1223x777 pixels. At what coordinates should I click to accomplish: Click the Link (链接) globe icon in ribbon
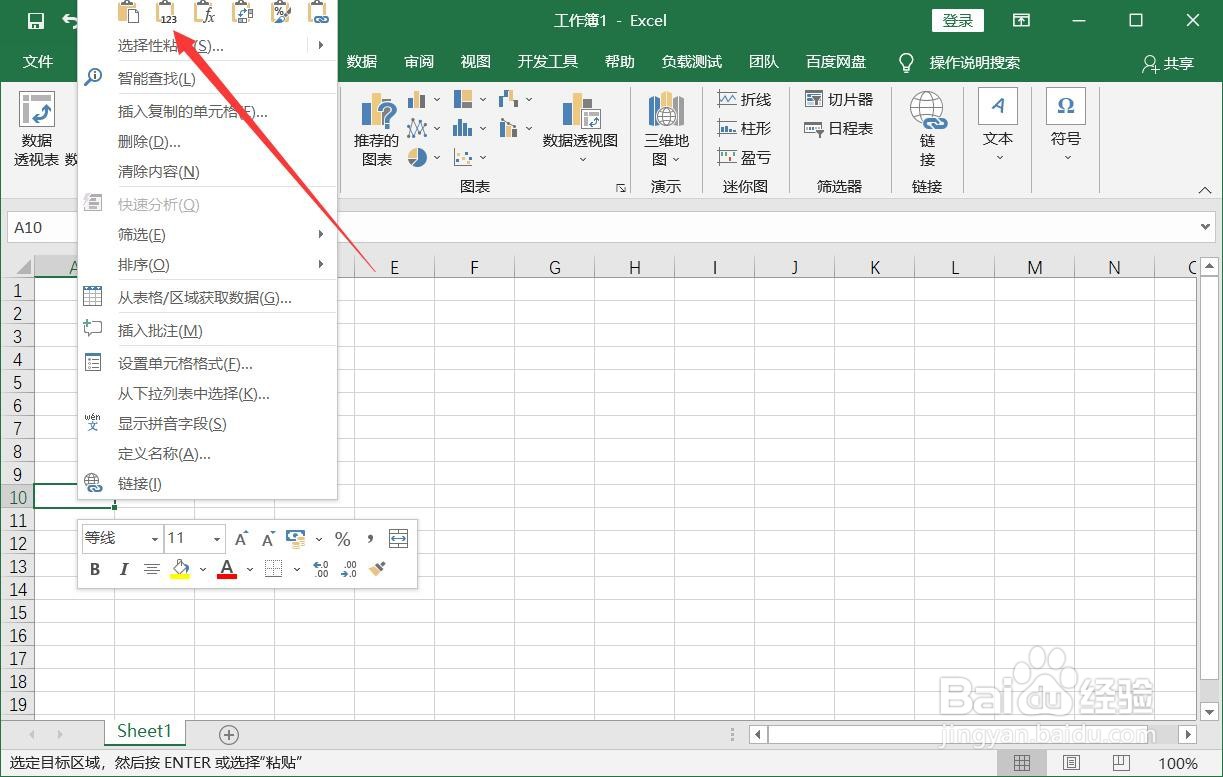[927, 130]
